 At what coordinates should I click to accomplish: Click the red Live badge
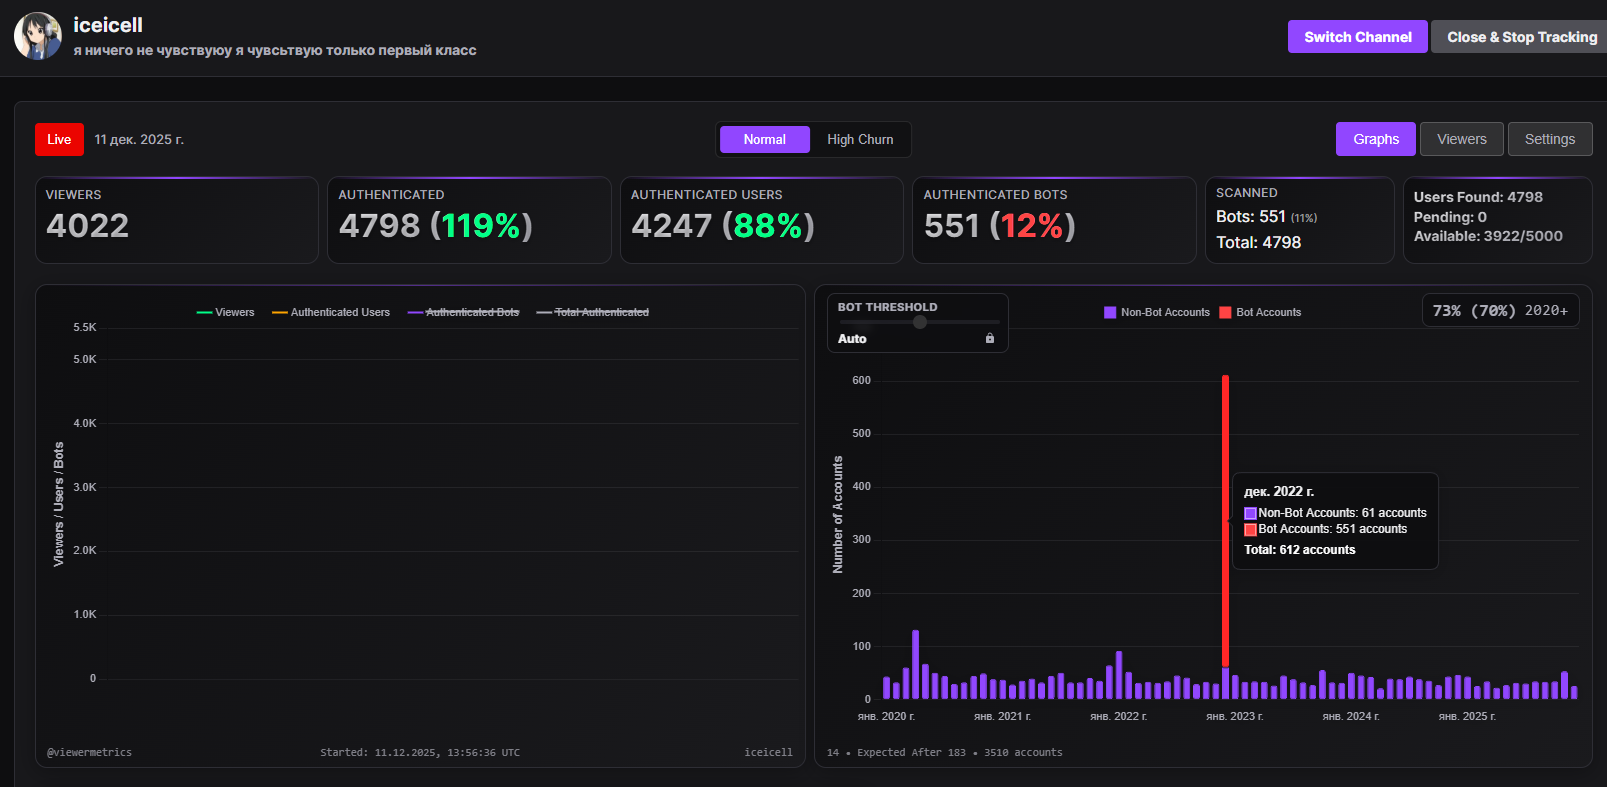tap(59, 139)
